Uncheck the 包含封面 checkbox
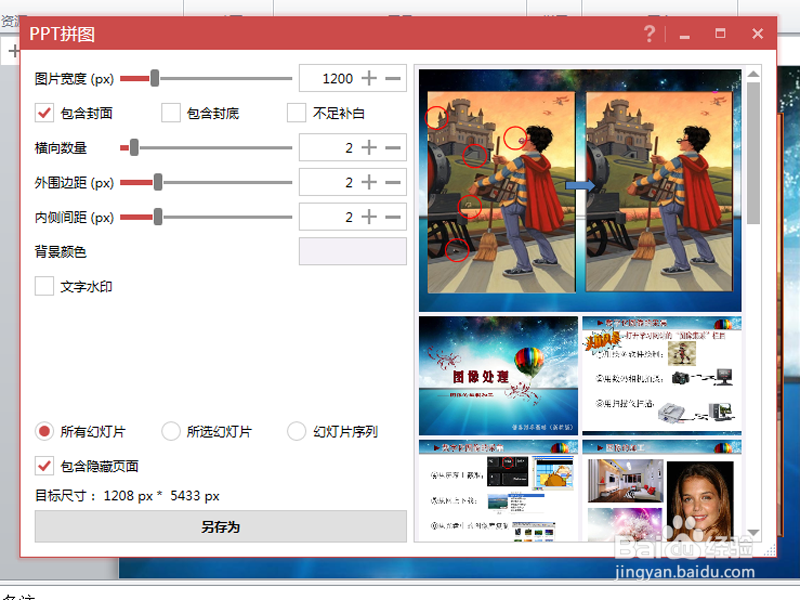This screenshot has width=800, height=600. coord(44,113)
